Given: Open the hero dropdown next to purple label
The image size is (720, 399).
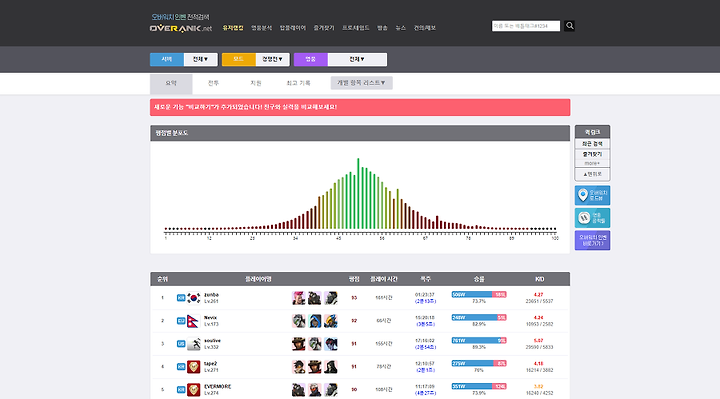Looking at the screenshot, I should pos(357,59).
